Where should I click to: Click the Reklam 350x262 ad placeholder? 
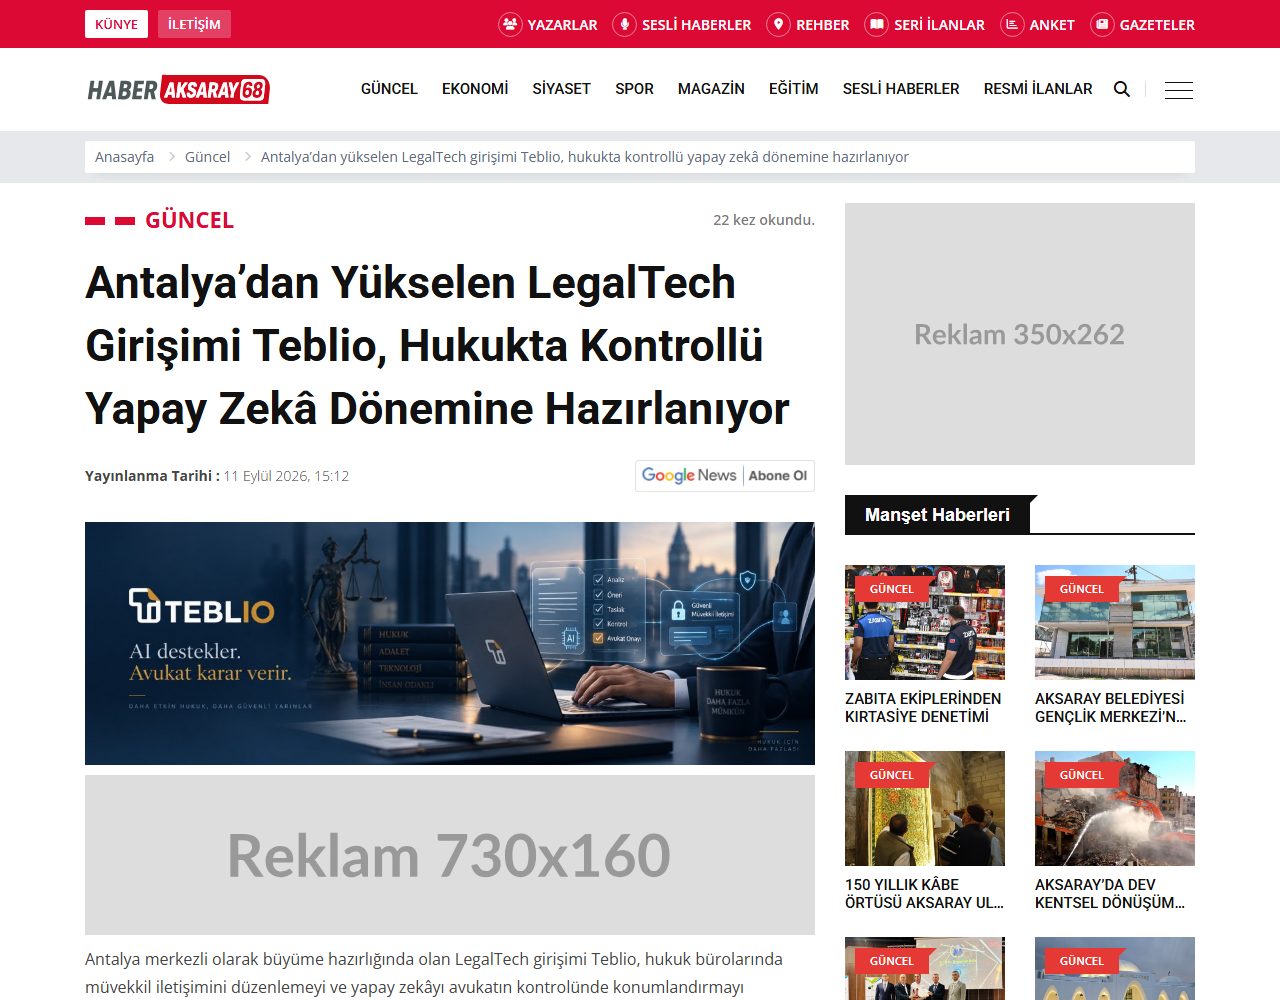(1020, 334)
